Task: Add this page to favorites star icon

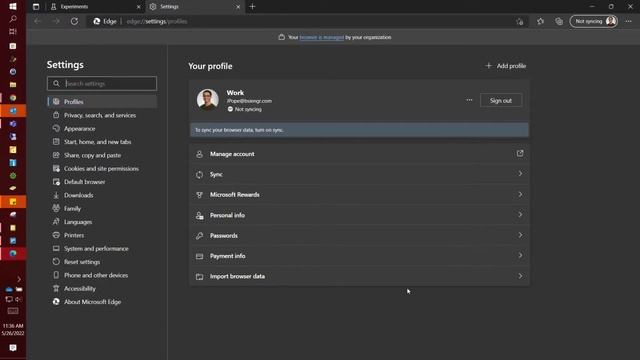Action: [x=519, y=22]
